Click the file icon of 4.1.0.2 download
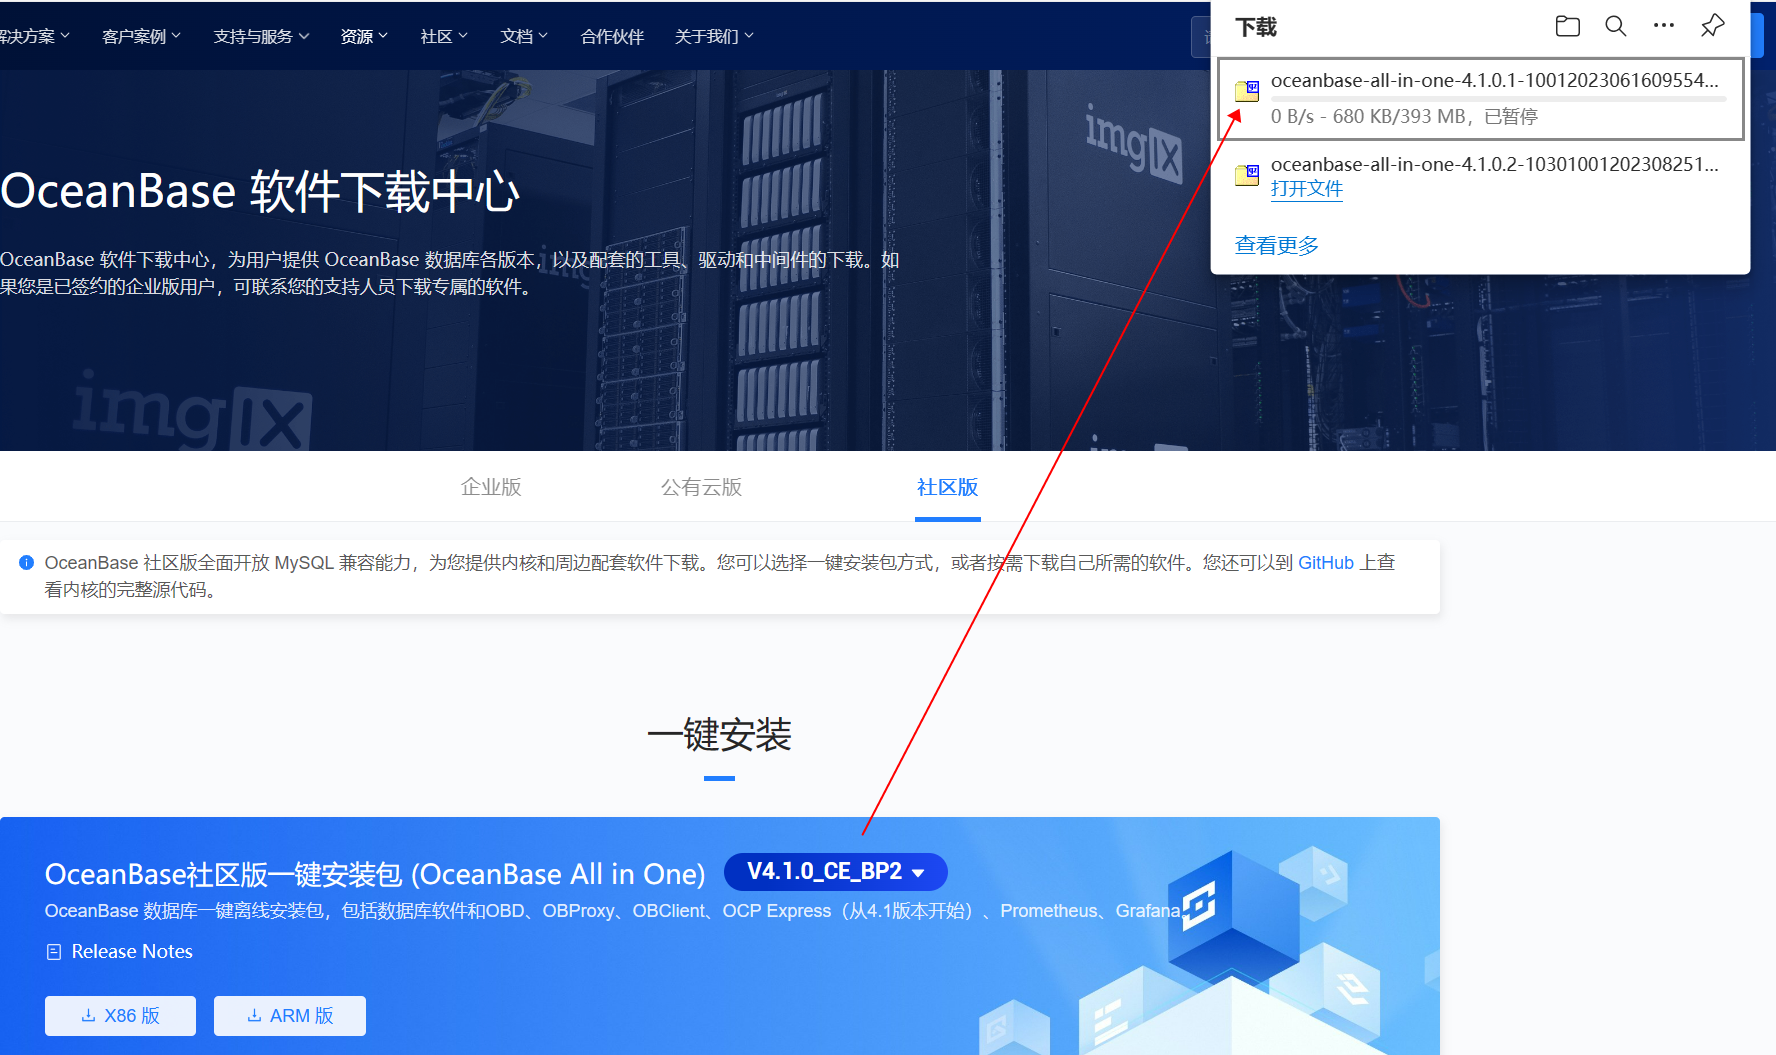 tap(1247, 175)
